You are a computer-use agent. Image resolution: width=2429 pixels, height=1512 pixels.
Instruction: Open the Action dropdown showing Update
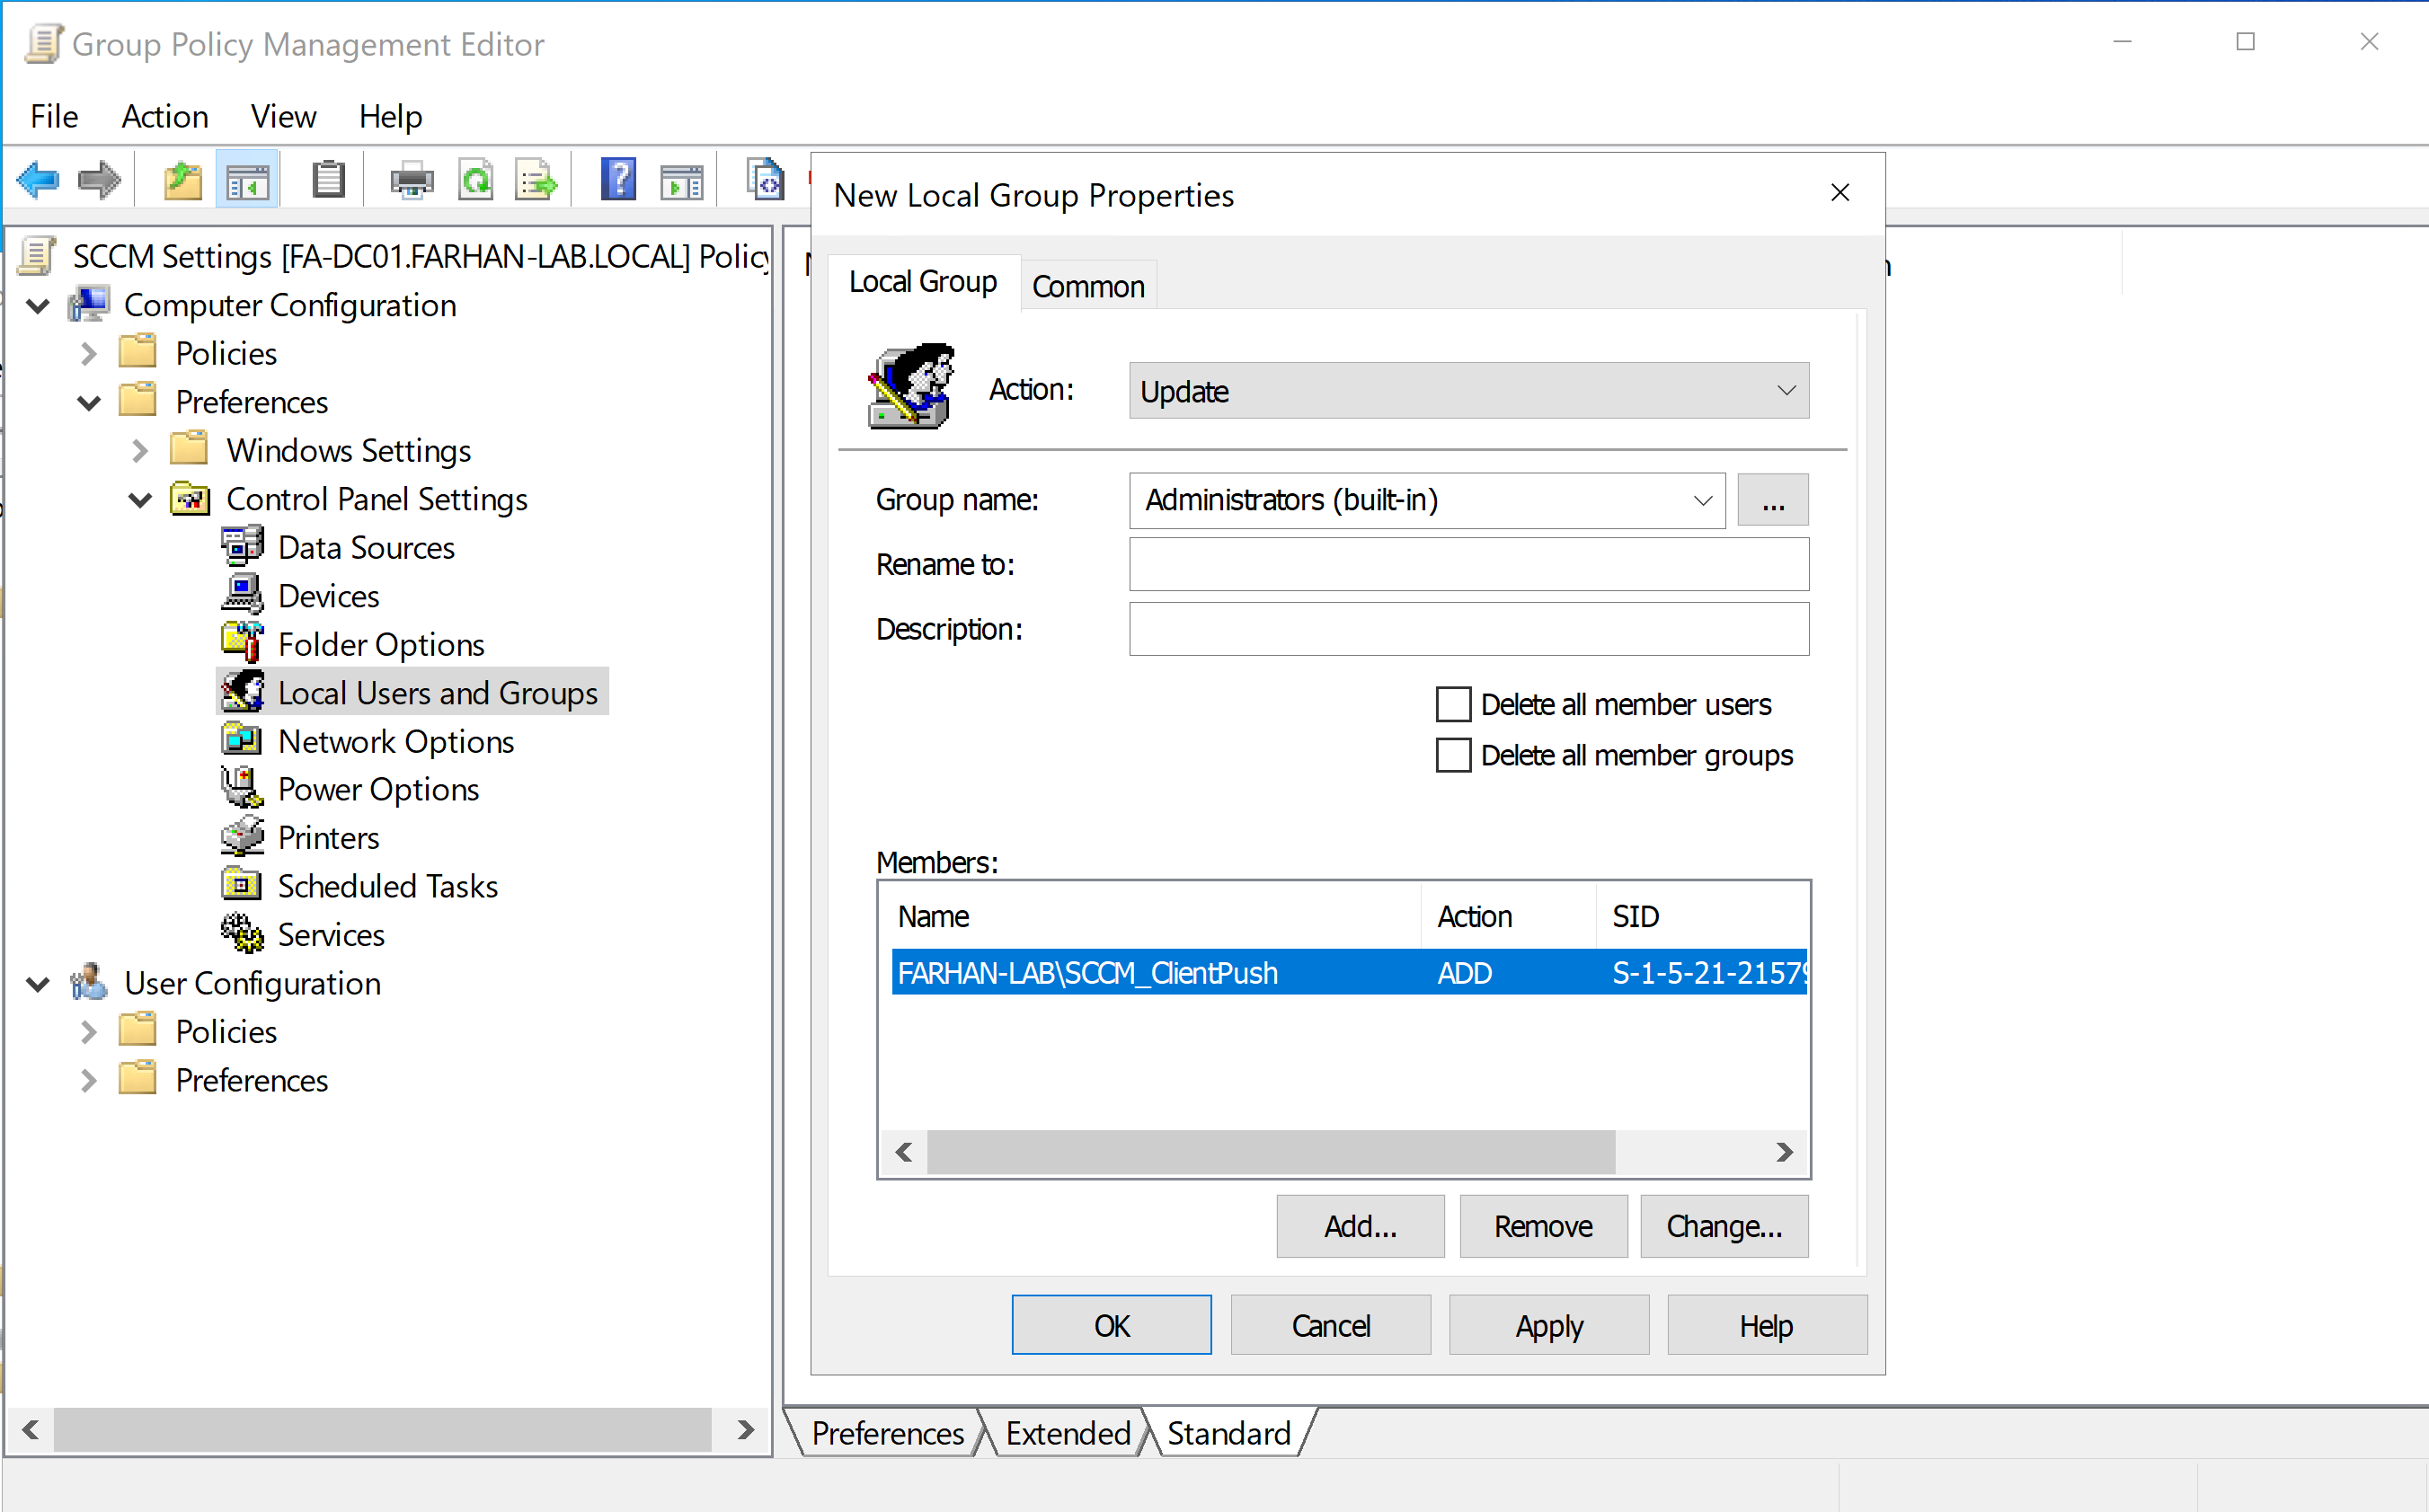[1468, 391]
